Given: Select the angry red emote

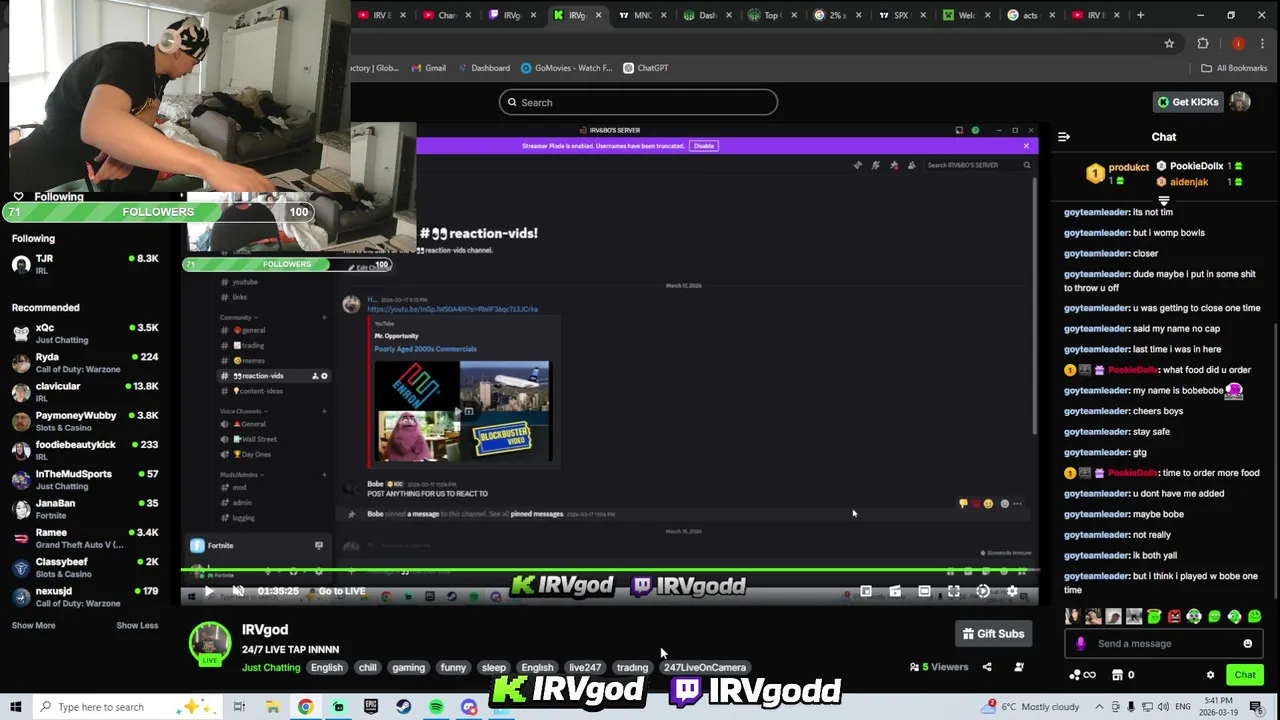Looking at the screenshot, I should (1174, 617).
